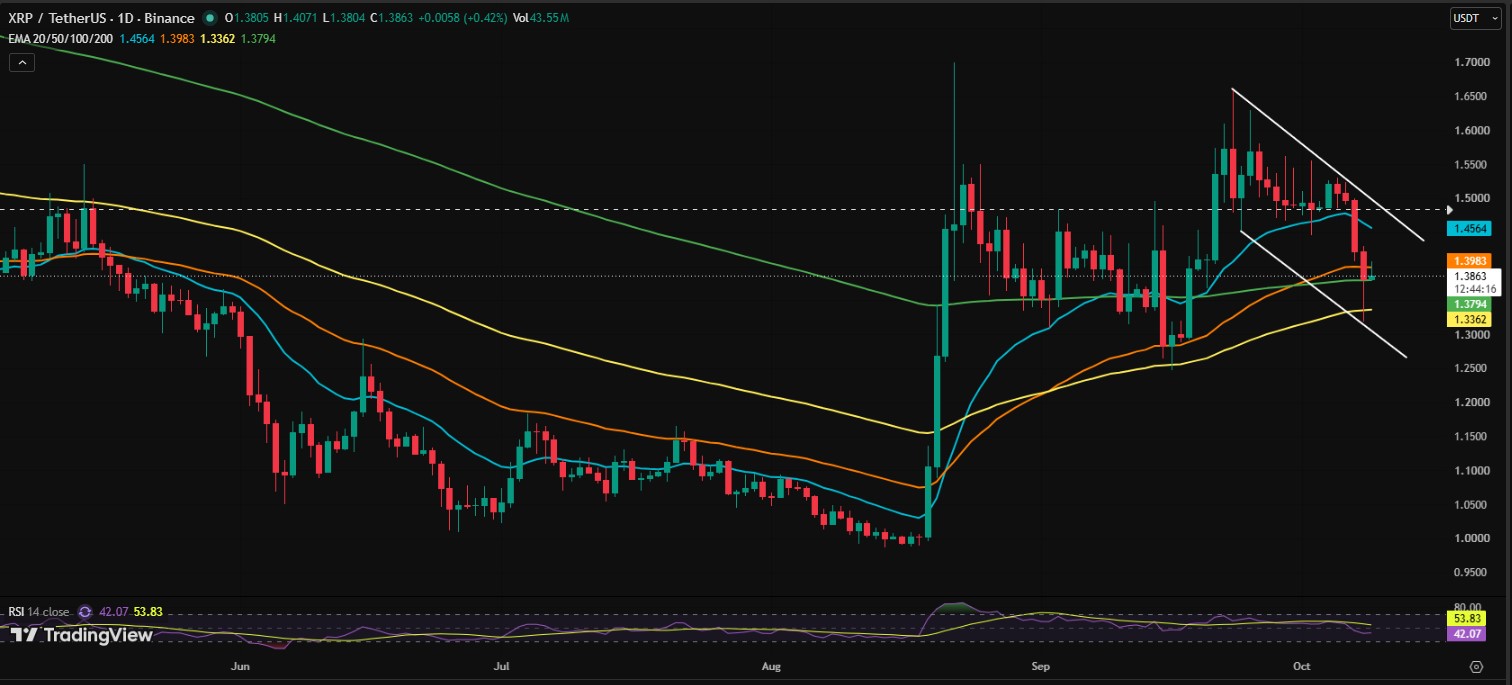Select the upper white descending channel trendline
Viewport: 1512px width, 685px height.
tap(1328, 166)
